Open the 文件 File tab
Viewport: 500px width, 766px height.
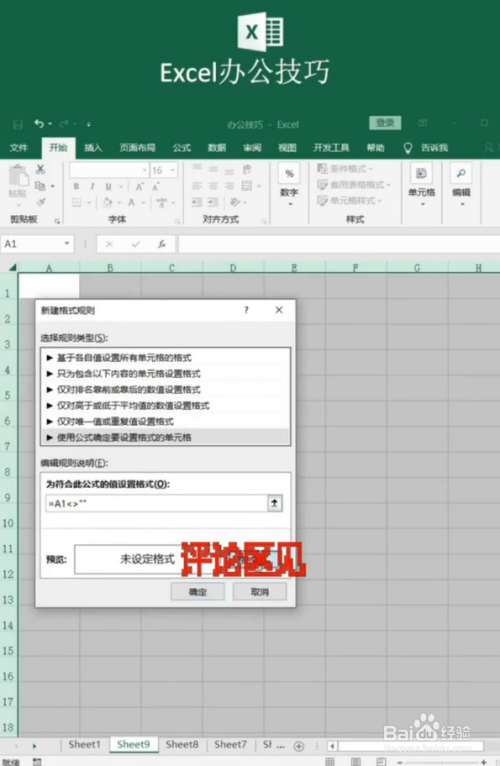point(19,148)
